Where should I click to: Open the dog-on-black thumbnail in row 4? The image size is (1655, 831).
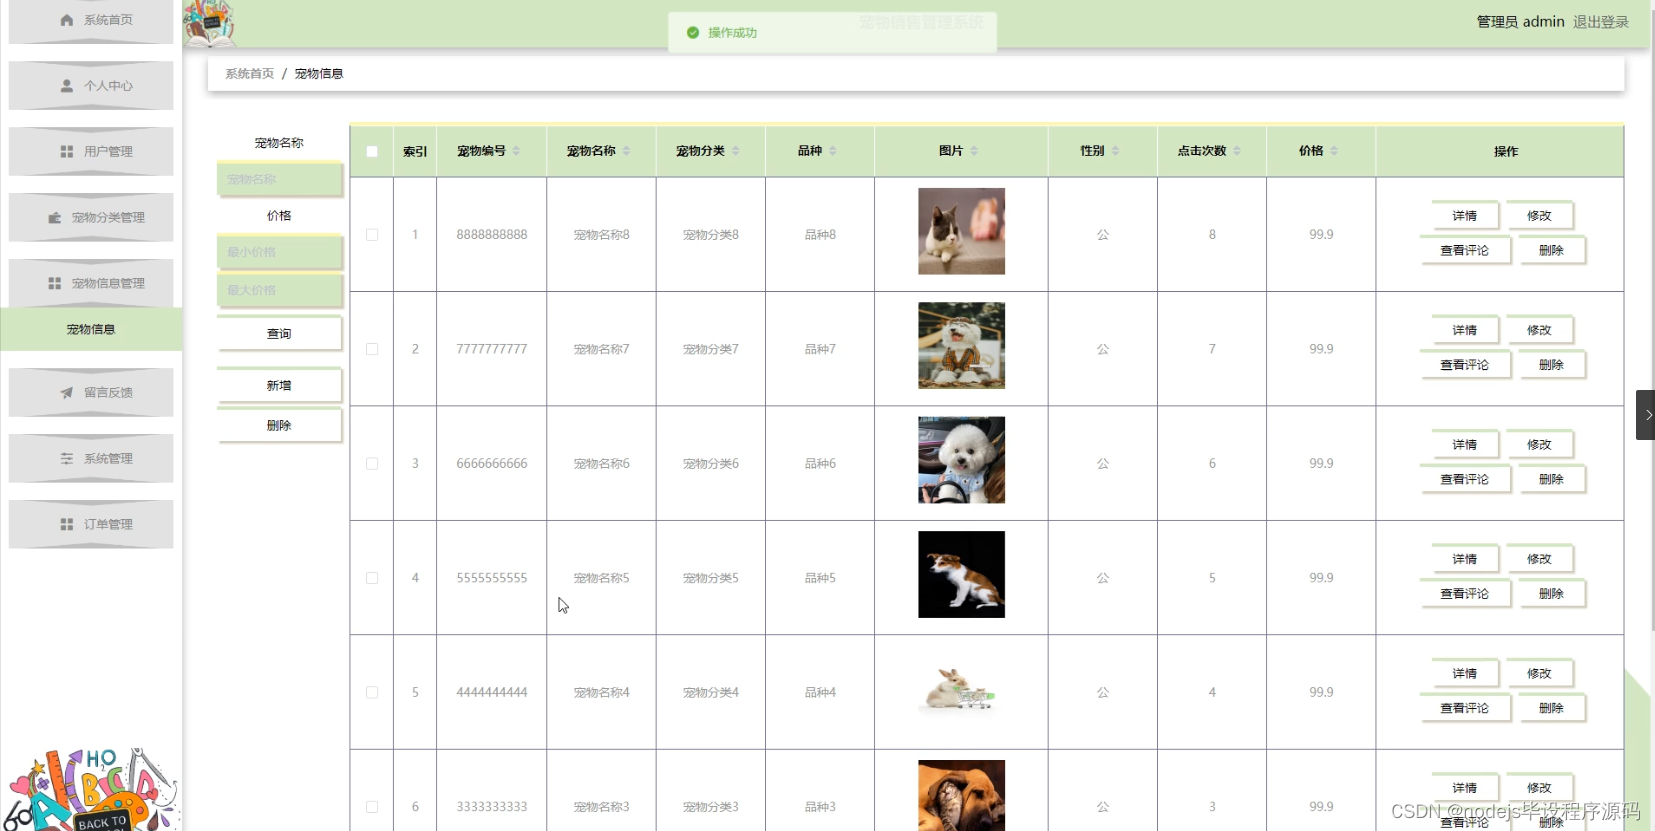pyautogui.click(x=961, y=574)
